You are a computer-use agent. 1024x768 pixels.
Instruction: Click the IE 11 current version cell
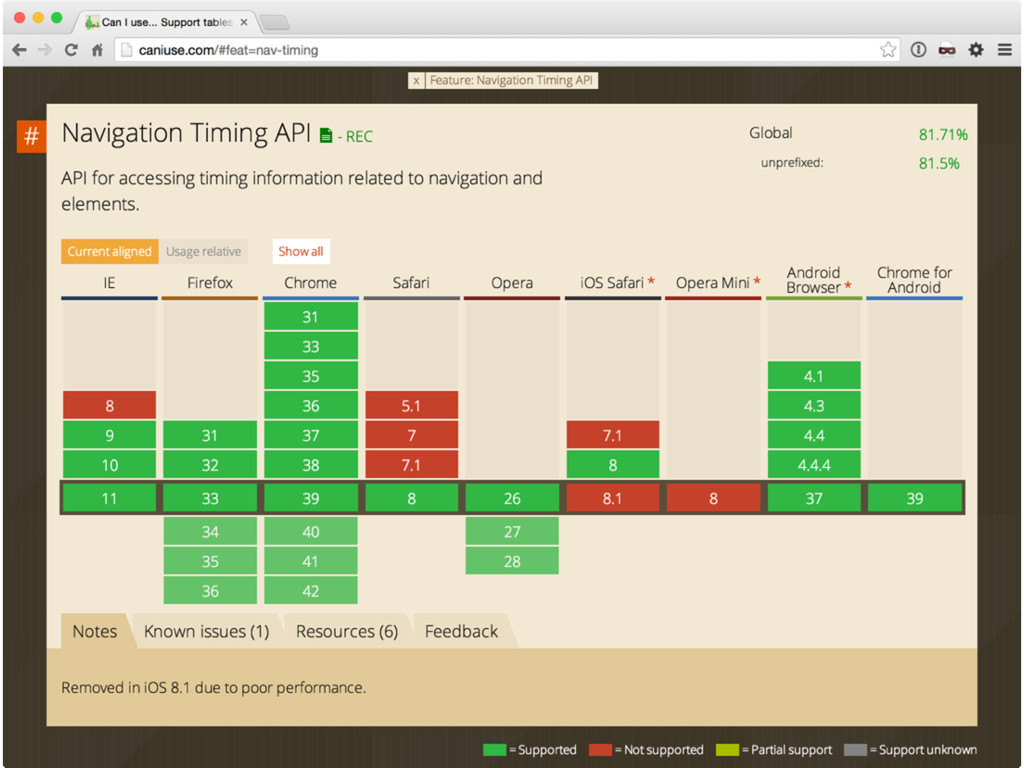point(109,498)
